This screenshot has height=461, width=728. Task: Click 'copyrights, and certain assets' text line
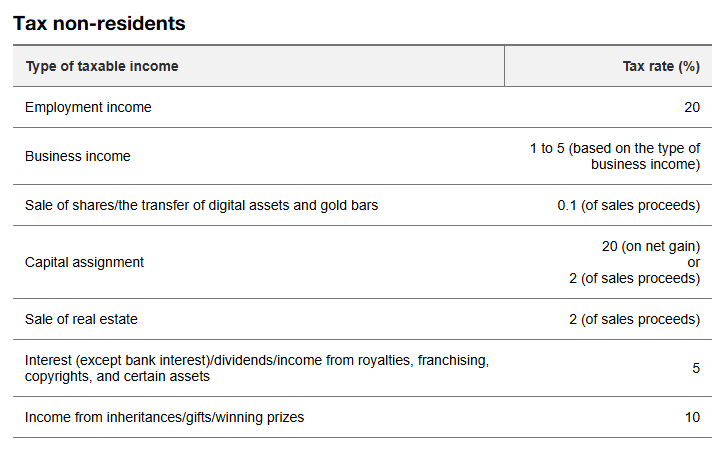click(x=117, y=377)
